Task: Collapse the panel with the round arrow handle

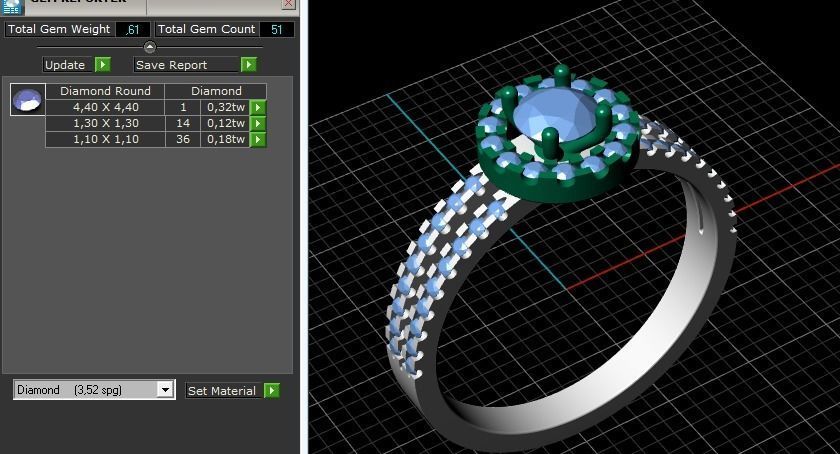Action: 150,47
